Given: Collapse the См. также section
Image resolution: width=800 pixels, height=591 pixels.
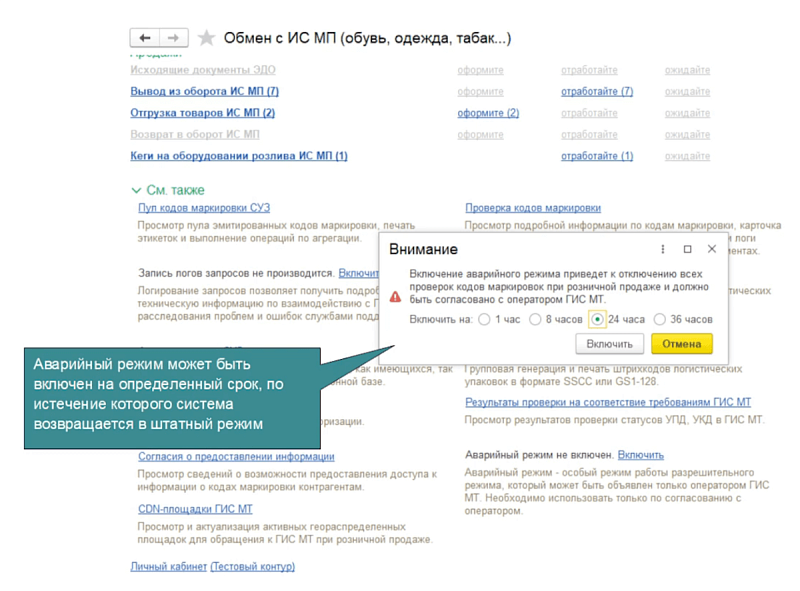Looking at the screenshot, I should click(136, 190).
